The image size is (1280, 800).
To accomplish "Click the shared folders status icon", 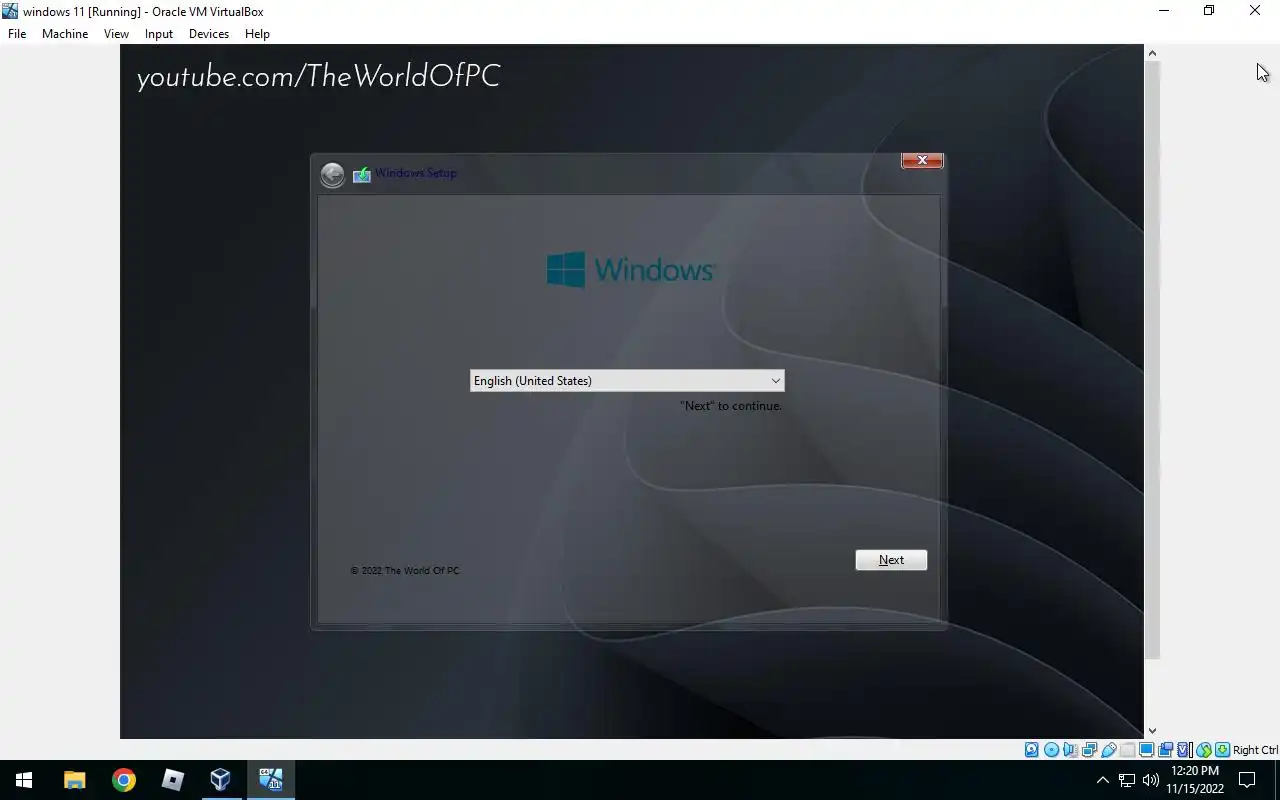I will point(1128,750).
